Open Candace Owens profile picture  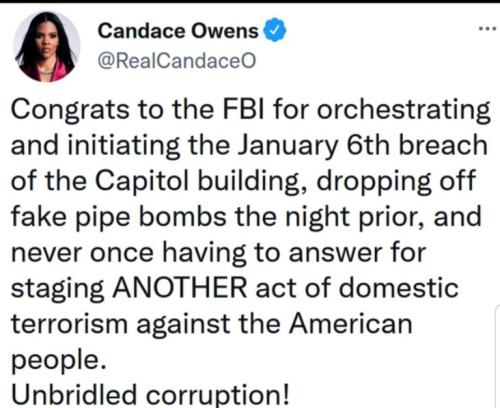click(x=46, y=47)
